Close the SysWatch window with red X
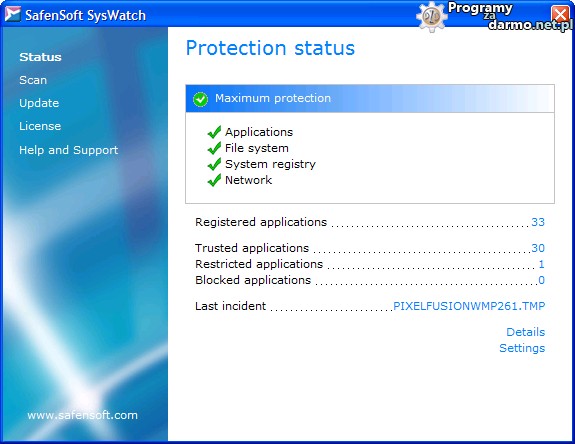Viewport: 575px width, 444px height. (560, 15)
